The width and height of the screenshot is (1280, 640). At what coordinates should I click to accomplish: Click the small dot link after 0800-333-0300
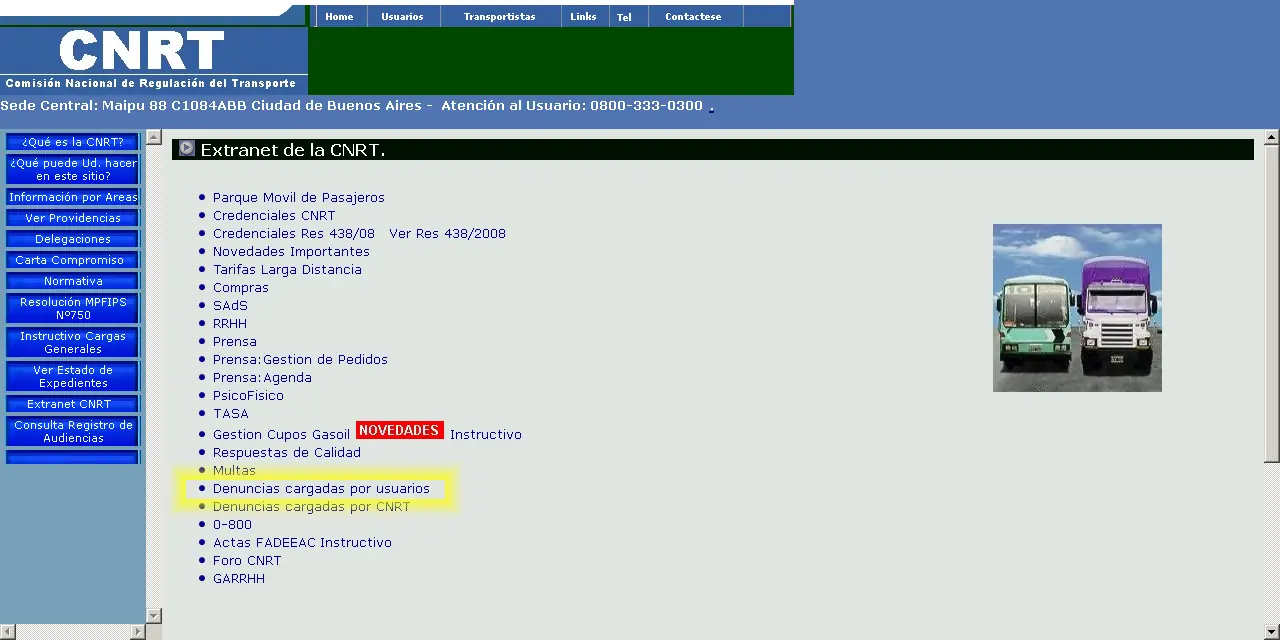click(x=711, y=107)
